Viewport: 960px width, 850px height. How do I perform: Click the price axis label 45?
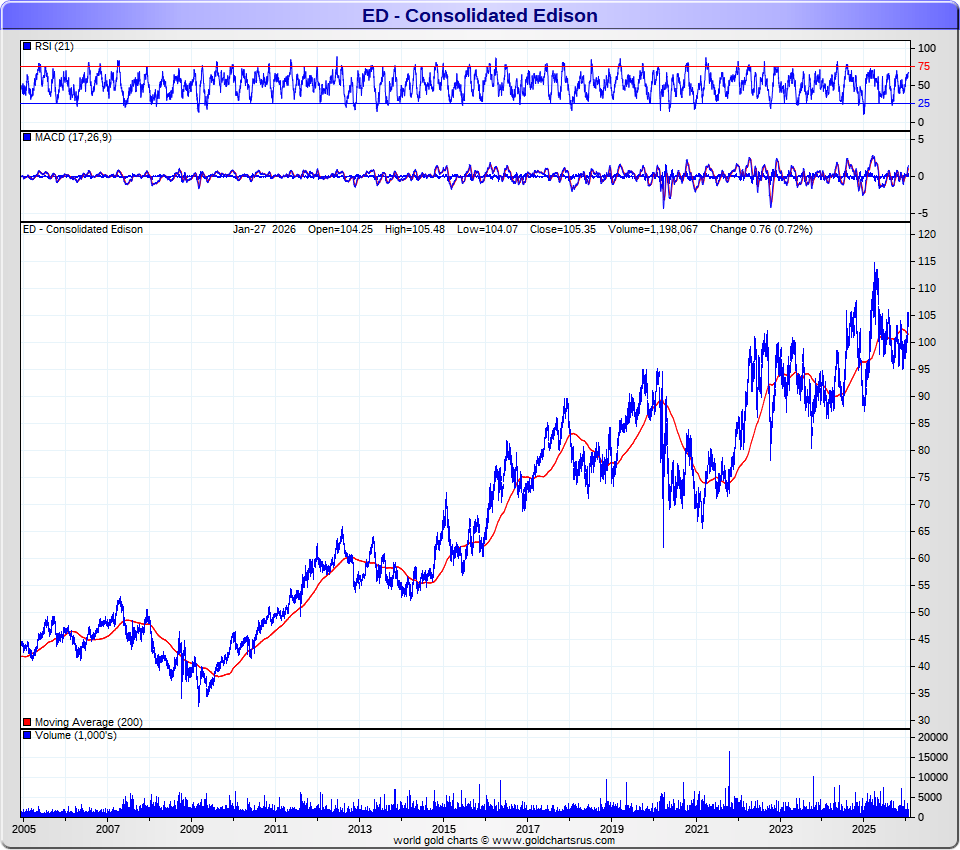click(x=924, y=639)
